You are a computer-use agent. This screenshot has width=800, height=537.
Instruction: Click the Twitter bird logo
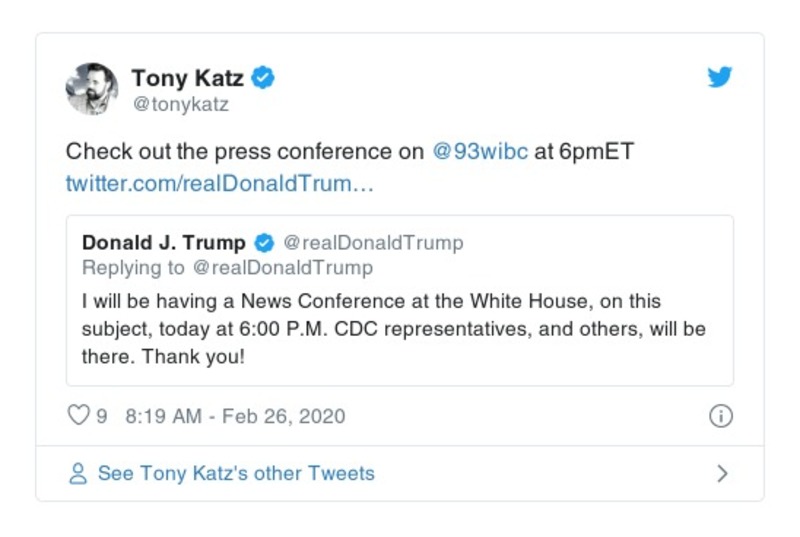[x=720, y=77]
